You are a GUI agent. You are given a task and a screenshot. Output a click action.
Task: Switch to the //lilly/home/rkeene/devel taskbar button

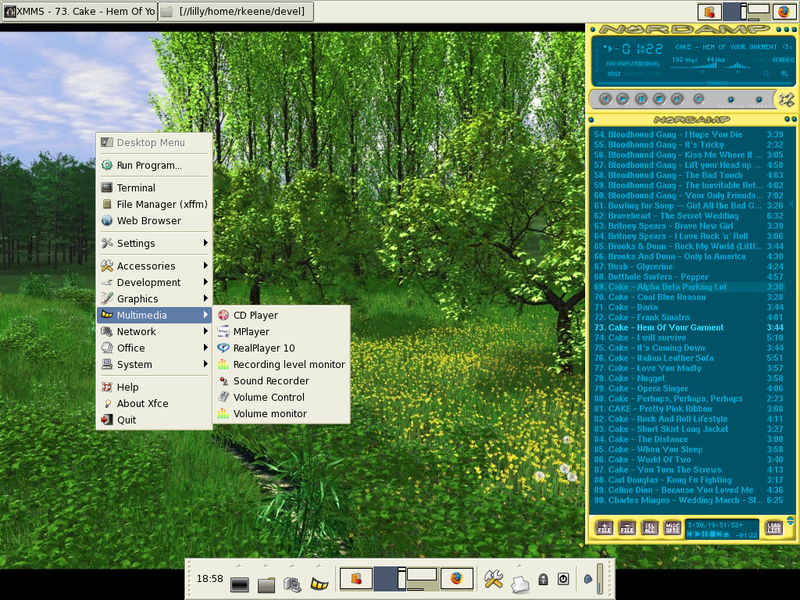pyautogui.click(x=235, y=11)
